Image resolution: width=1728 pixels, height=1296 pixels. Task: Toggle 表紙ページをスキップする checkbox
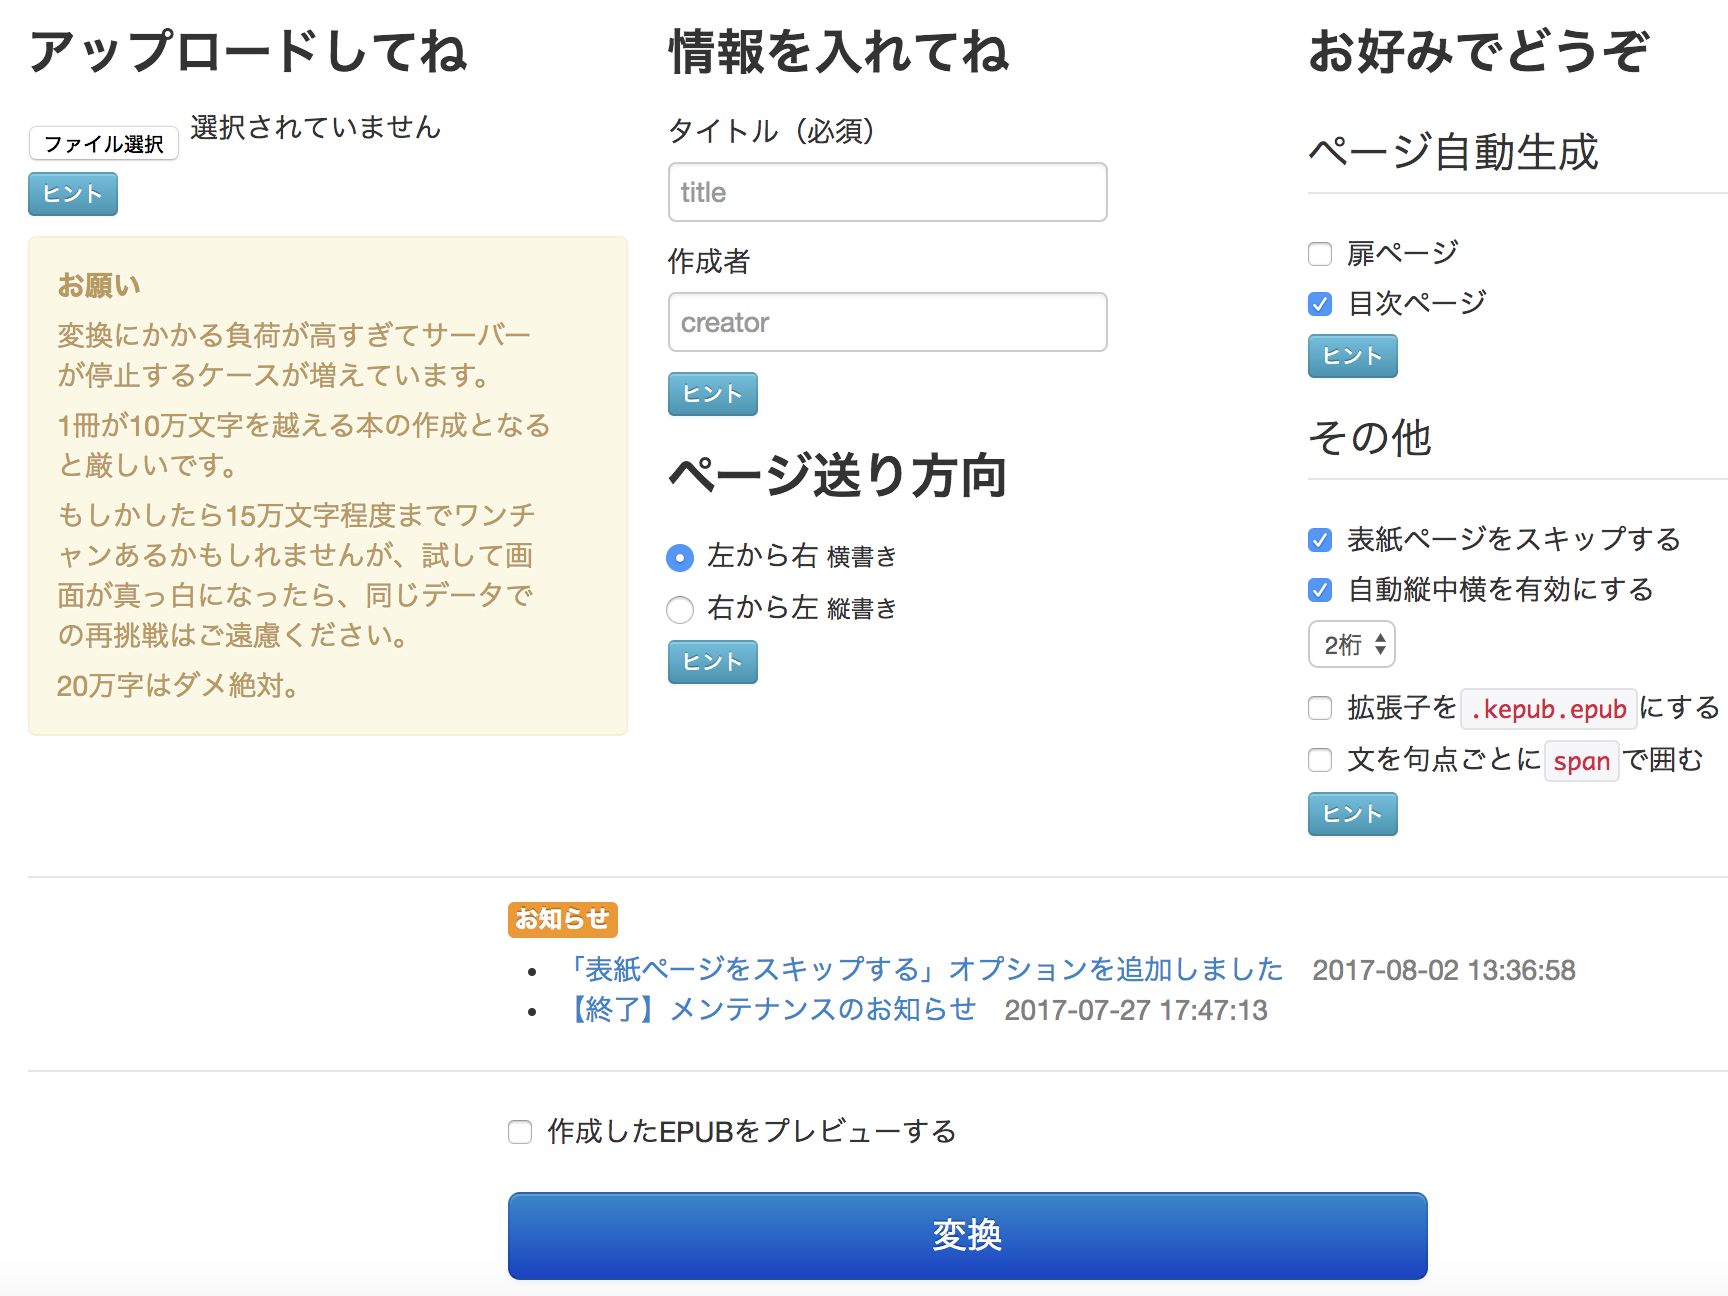click(x=1320, y=540)
